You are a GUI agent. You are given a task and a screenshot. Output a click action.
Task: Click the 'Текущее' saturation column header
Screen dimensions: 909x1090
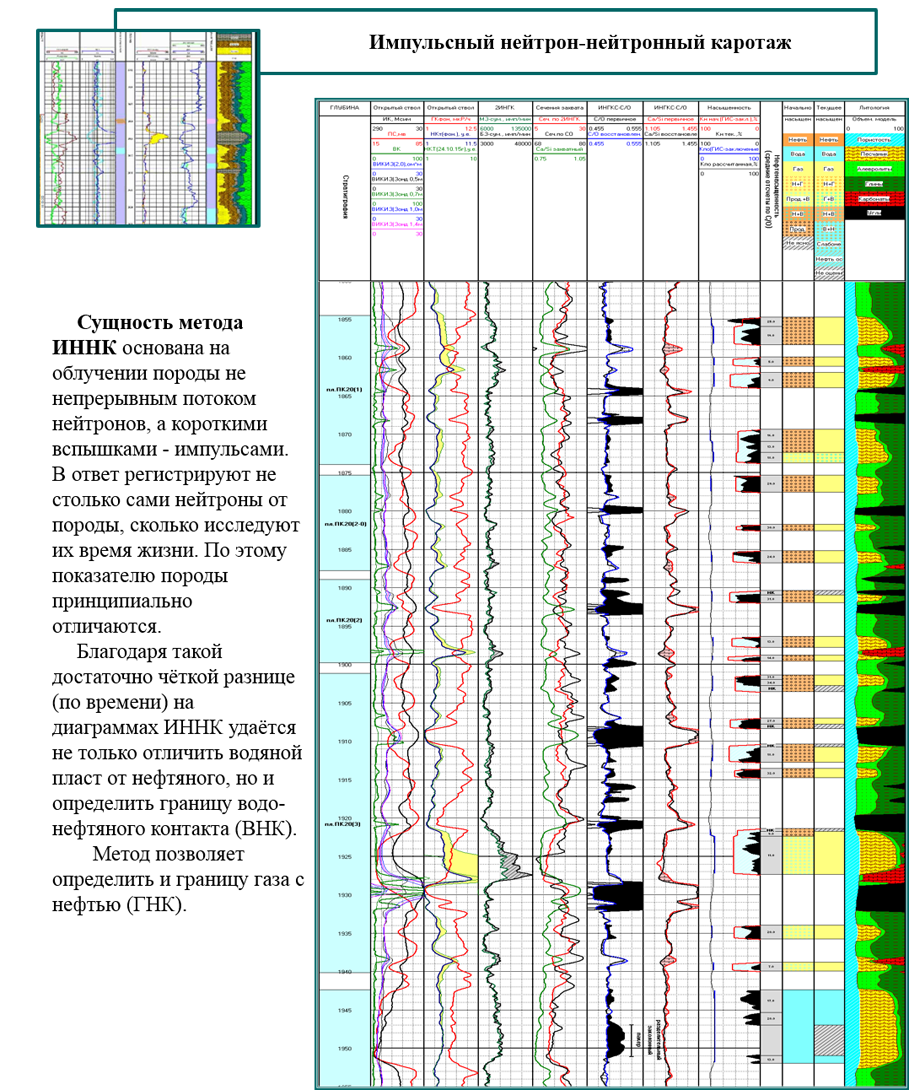(829, 108)
